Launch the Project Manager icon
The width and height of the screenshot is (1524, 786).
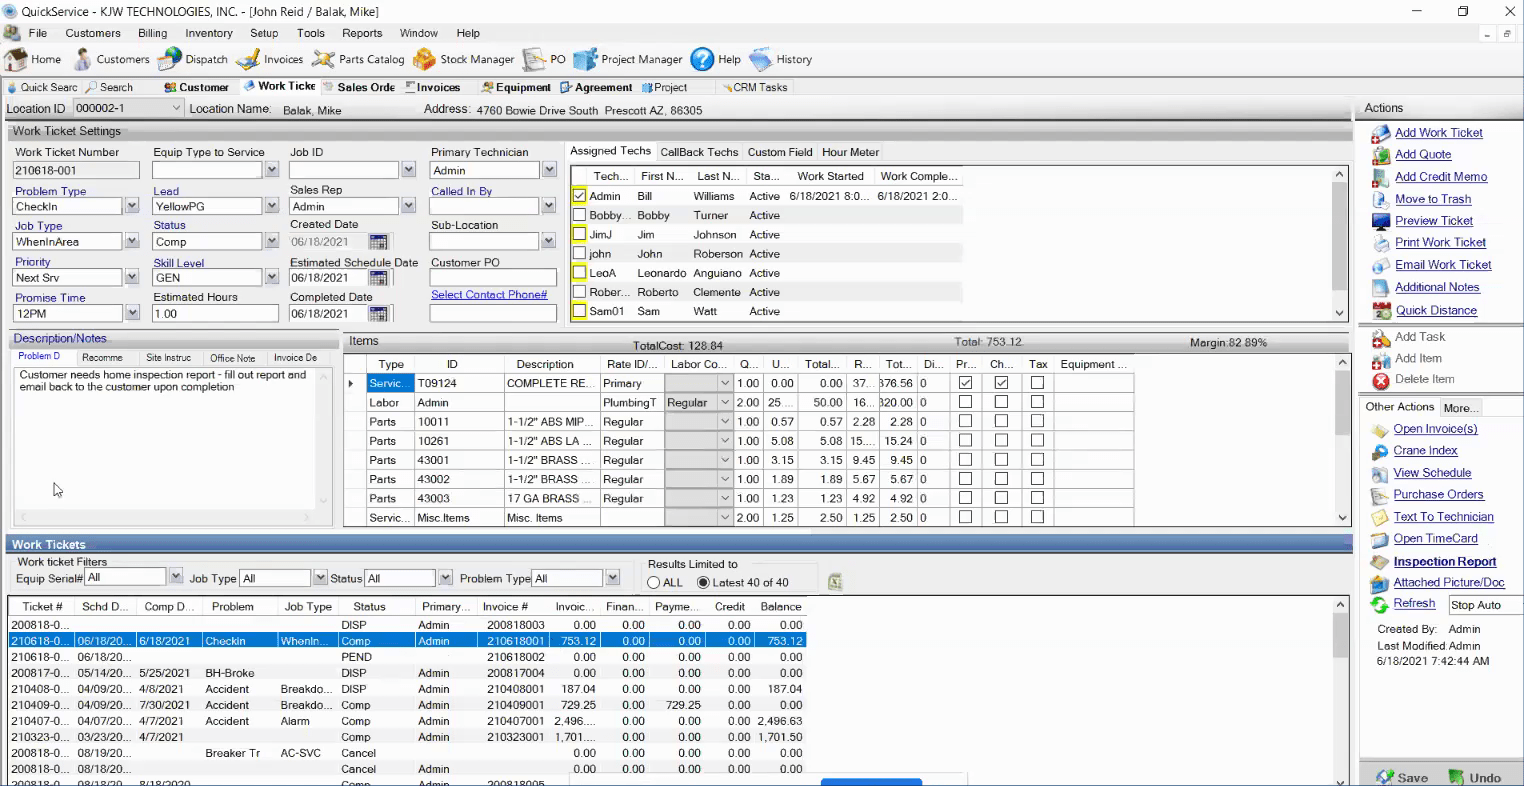(627, 59)
